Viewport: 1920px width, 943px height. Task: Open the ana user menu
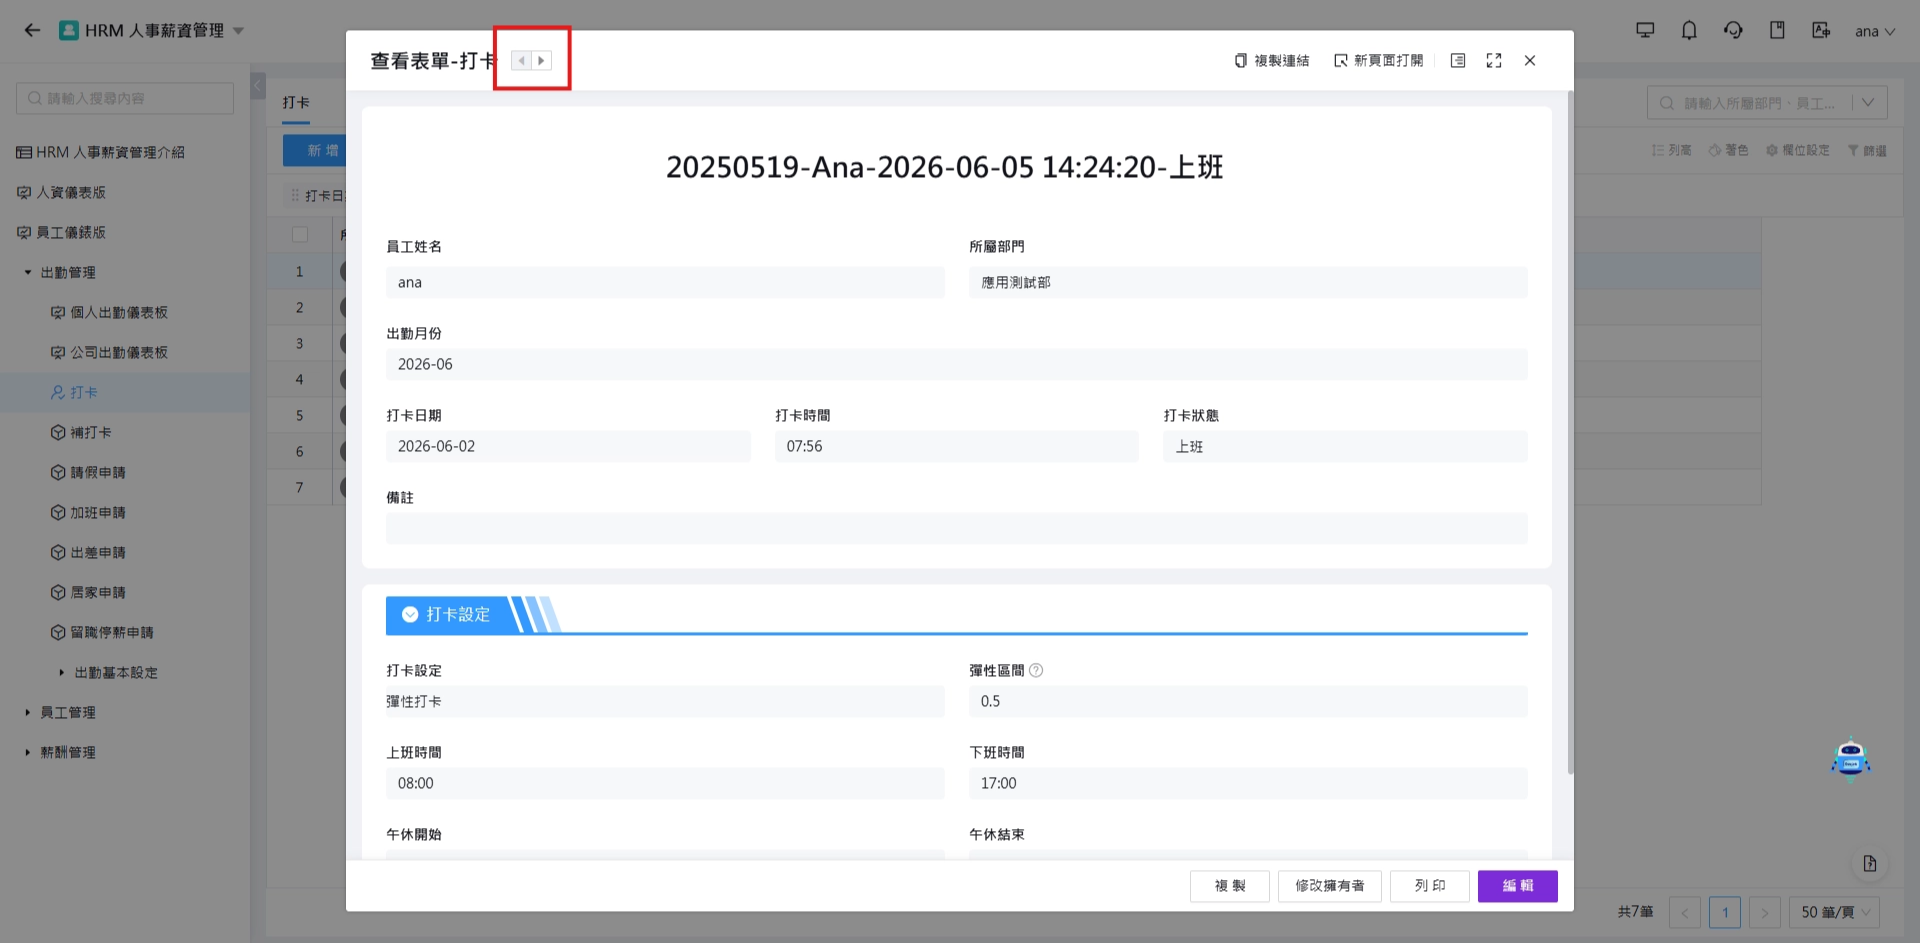[x=1875, y=31]
